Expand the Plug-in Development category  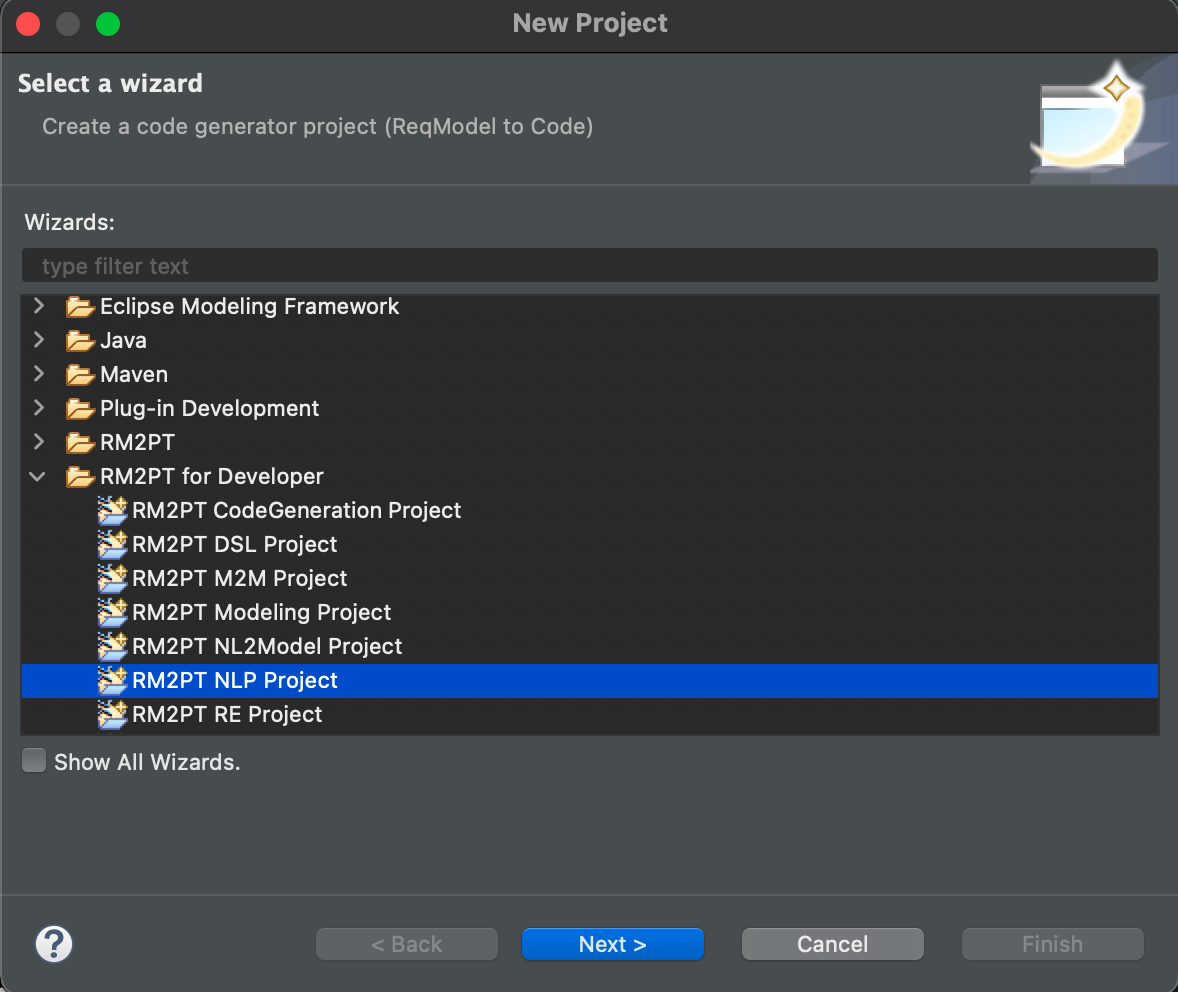[39, 407]
